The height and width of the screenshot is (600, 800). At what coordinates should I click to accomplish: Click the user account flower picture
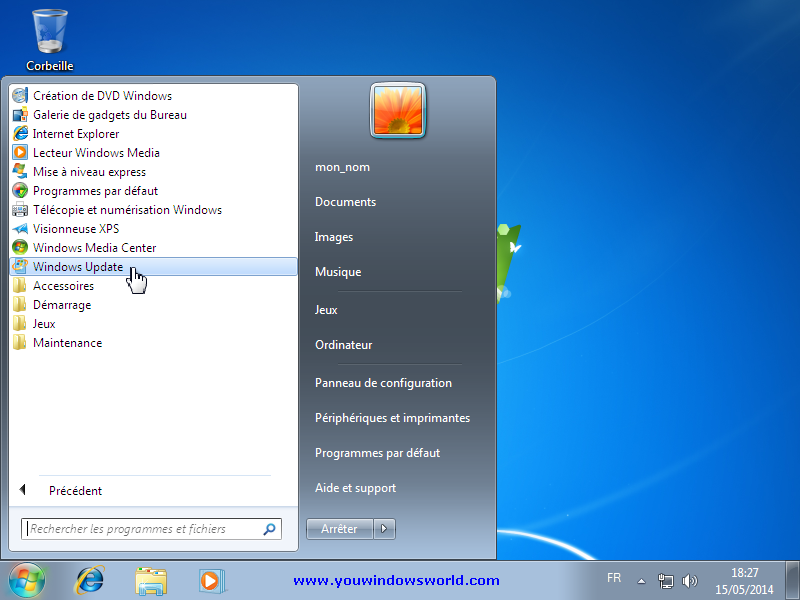pos(397,110)
